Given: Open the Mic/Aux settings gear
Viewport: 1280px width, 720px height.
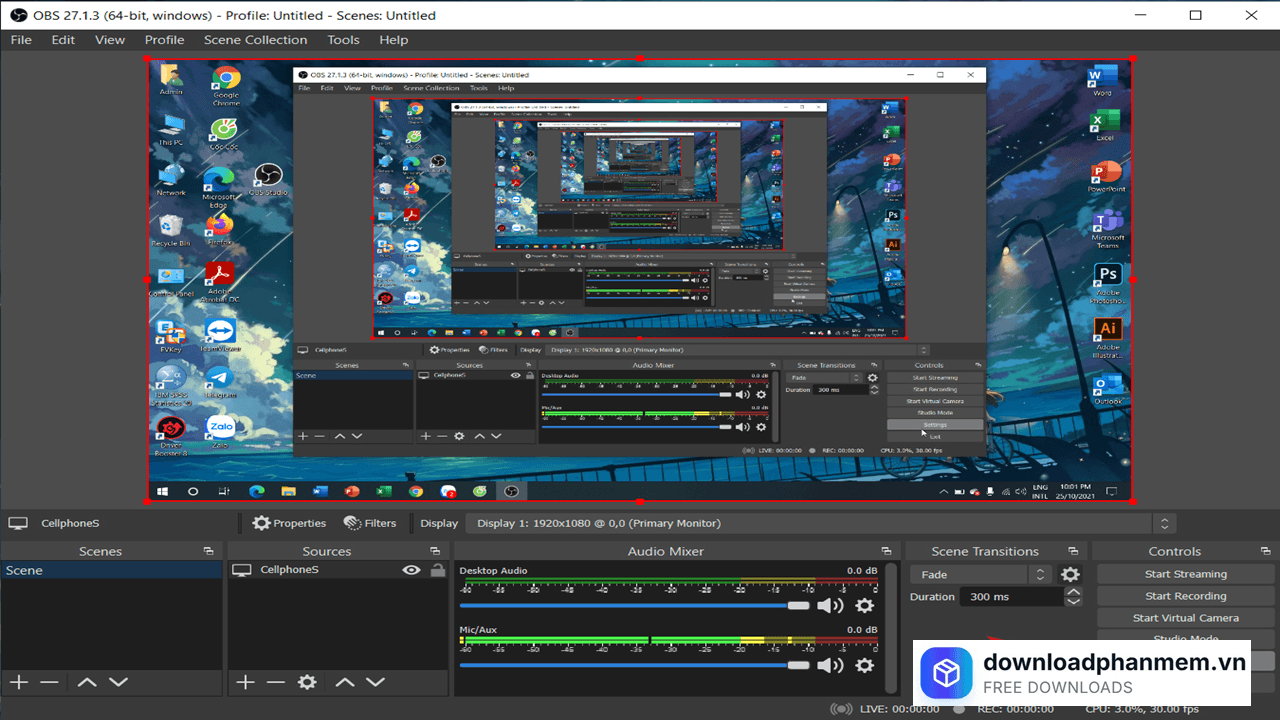Looking at the screenshot, I should click(x=865, y=665).
